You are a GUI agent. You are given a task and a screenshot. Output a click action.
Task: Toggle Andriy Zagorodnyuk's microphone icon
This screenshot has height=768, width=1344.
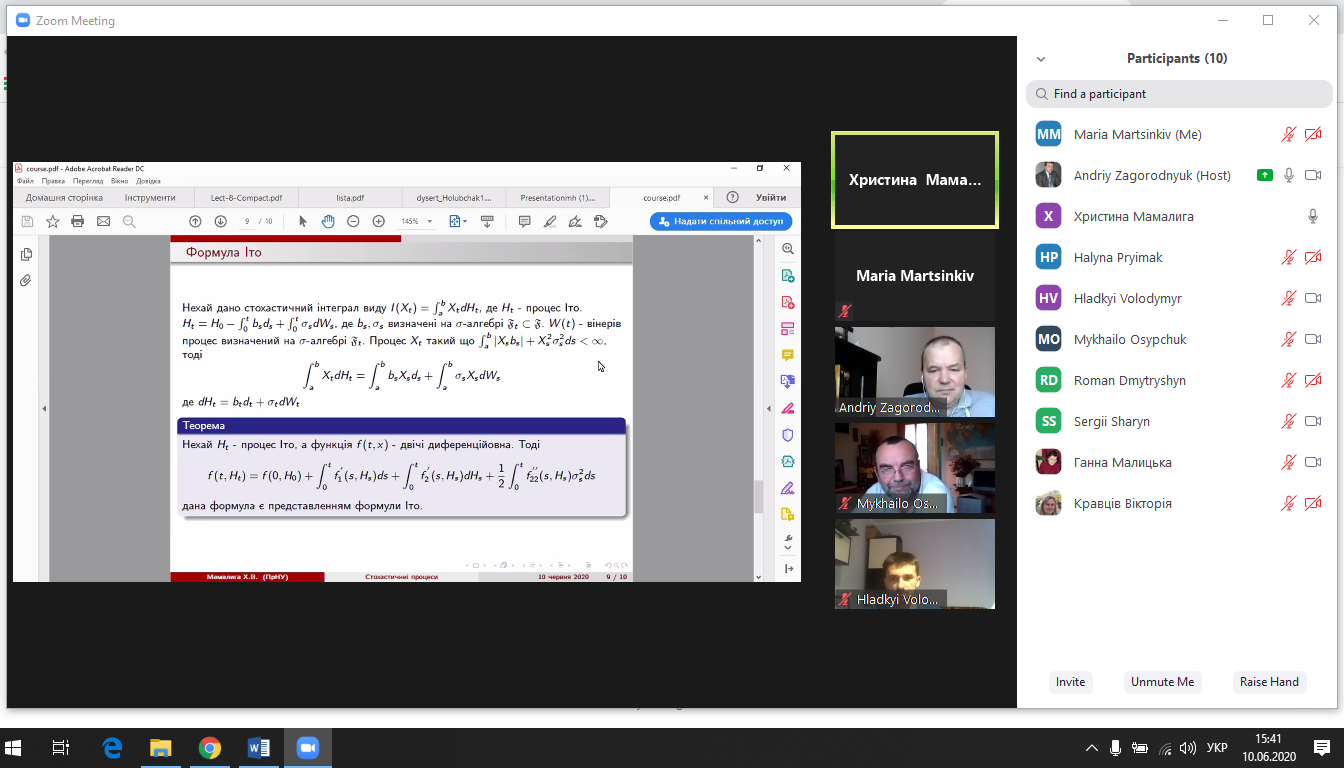[x=1289, y=175]
